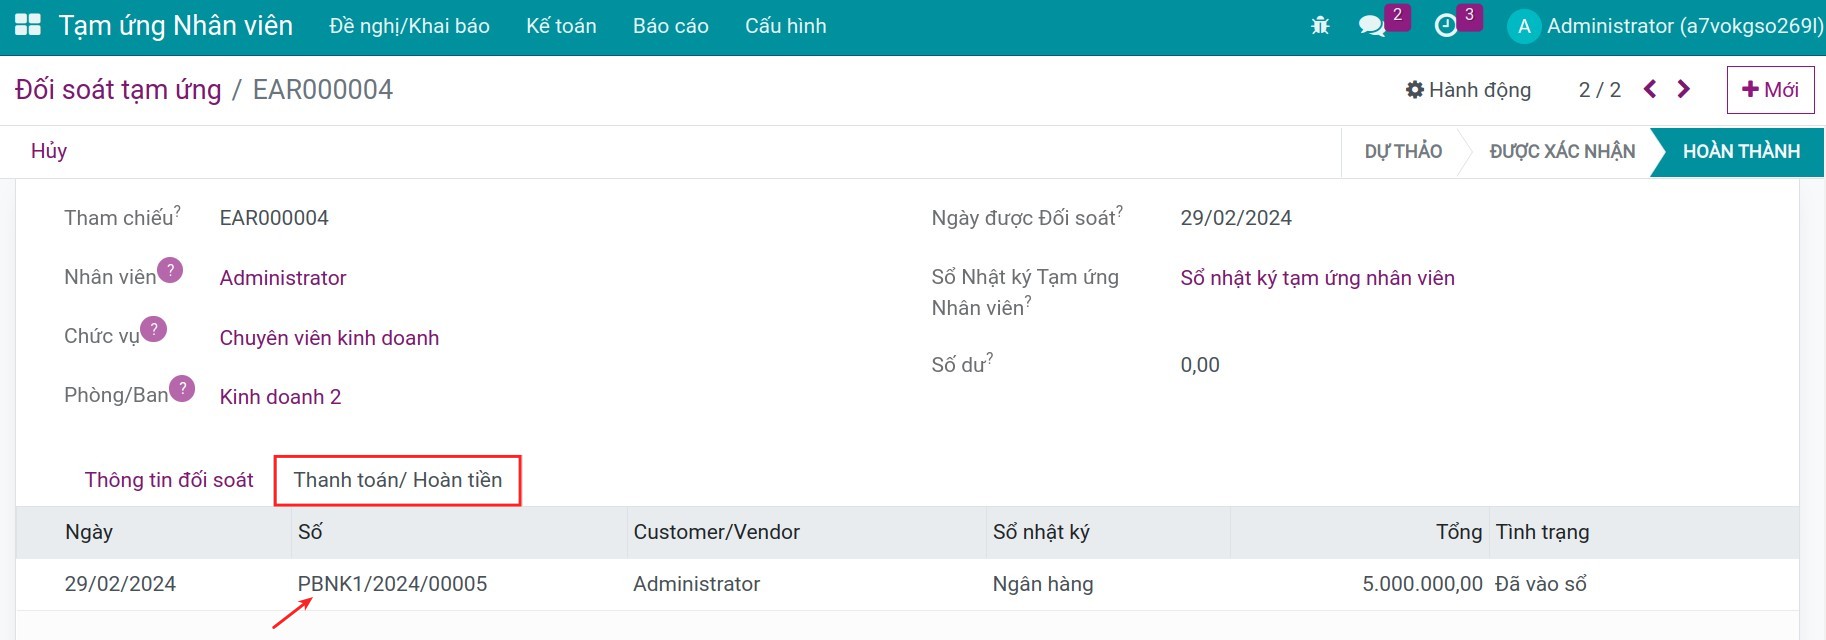The width and height of the screenshot is (1826, 640).
Task: Open the conversations chat icon
Action: [1372, 26]
